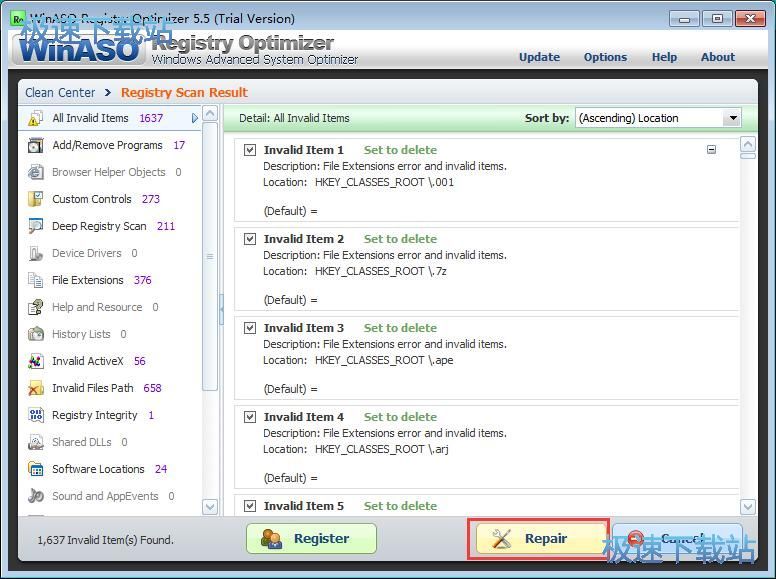Select Custom Controls 273 category

[110, 199]
